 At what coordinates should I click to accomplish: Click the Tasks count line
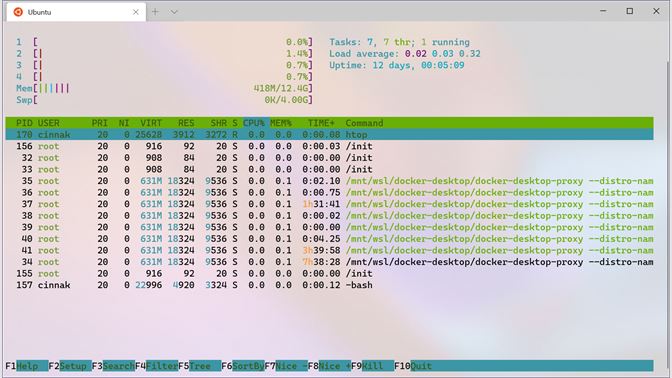pyautogui.click(x=399, y=42)
